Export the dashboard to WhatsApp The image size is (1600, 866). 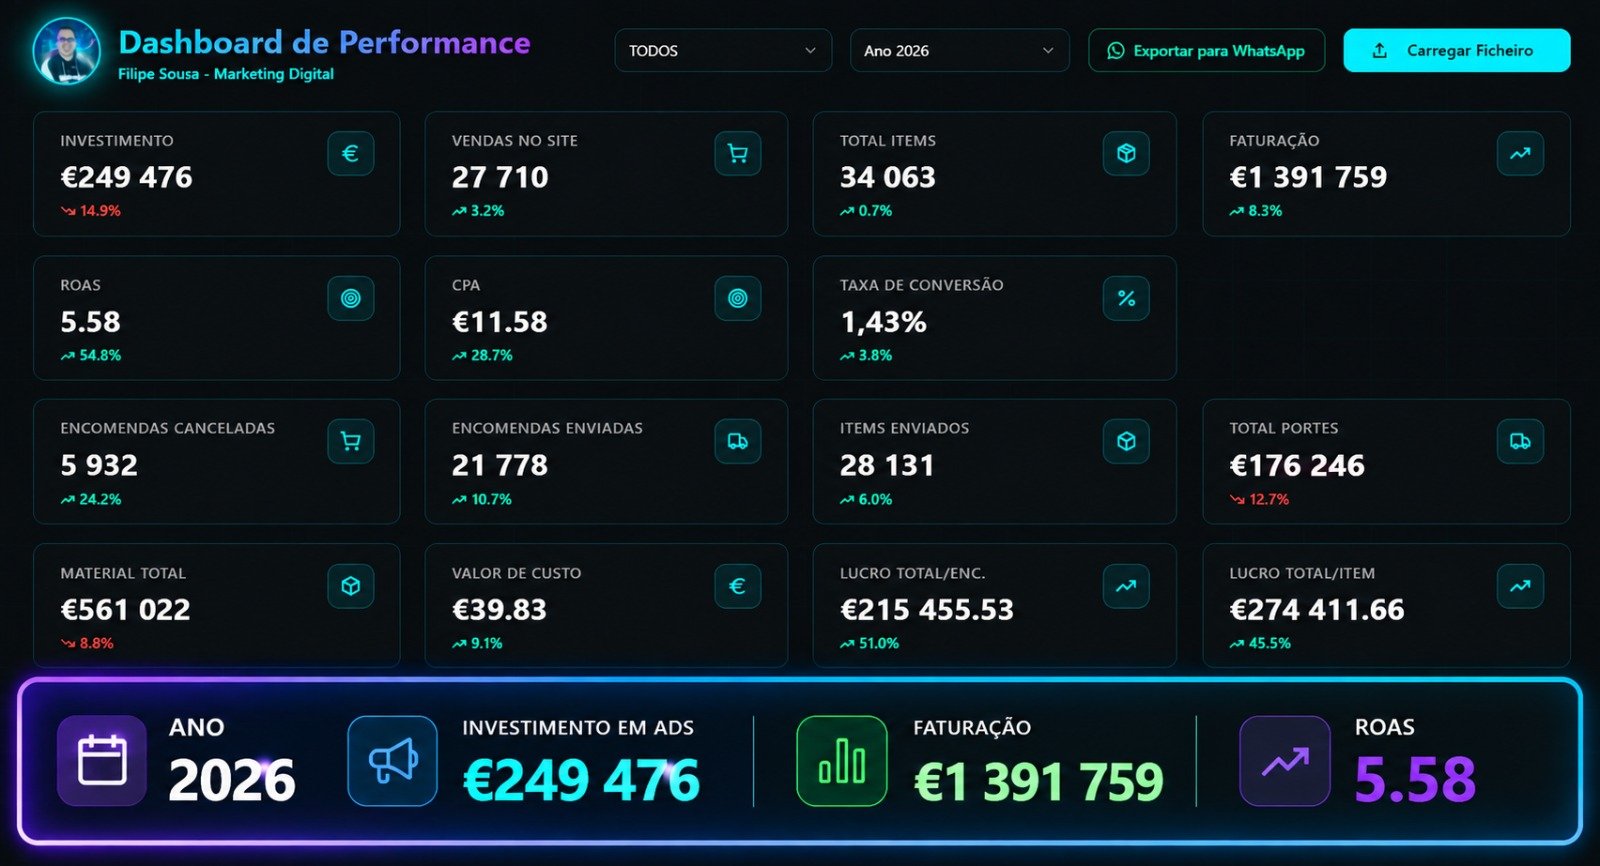[x=1207, y=50]
